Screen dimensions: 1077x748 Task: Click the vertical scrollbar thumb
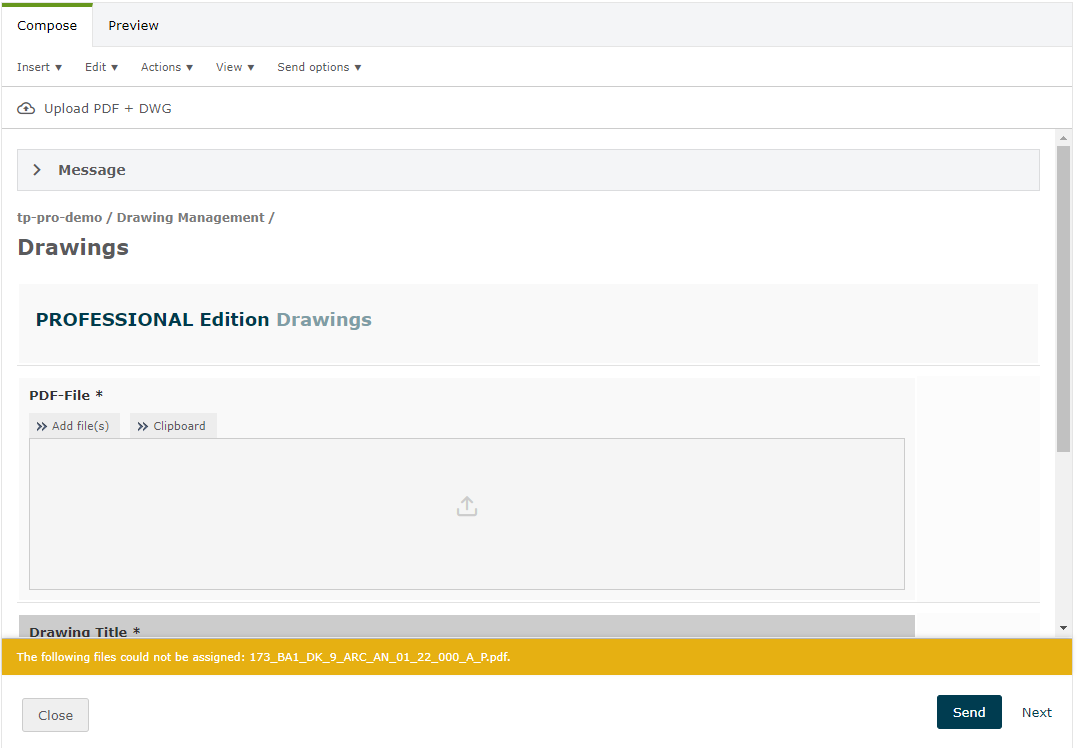tap(1063, 300)
